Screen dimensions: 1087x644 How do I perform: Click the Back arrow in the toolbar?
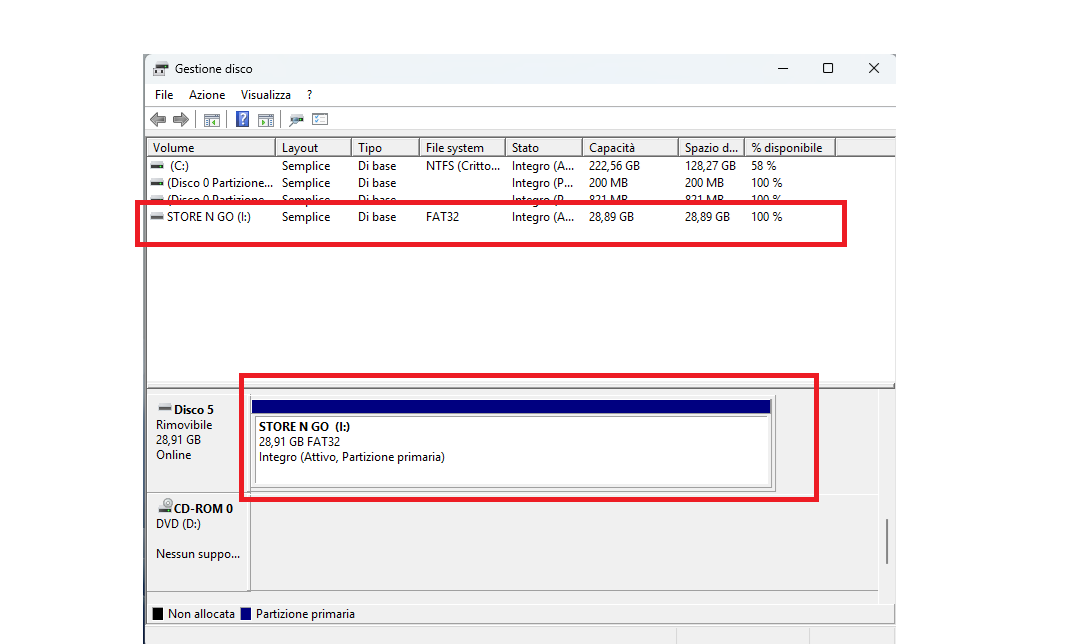point(158,120)
